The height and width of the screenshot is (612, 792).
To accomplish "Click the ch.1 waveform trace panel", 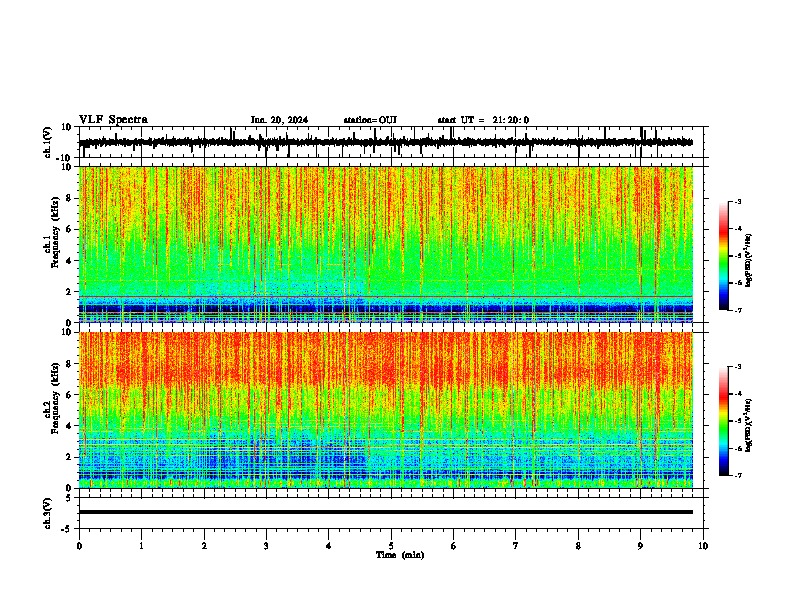I will [x=391, y=142].
